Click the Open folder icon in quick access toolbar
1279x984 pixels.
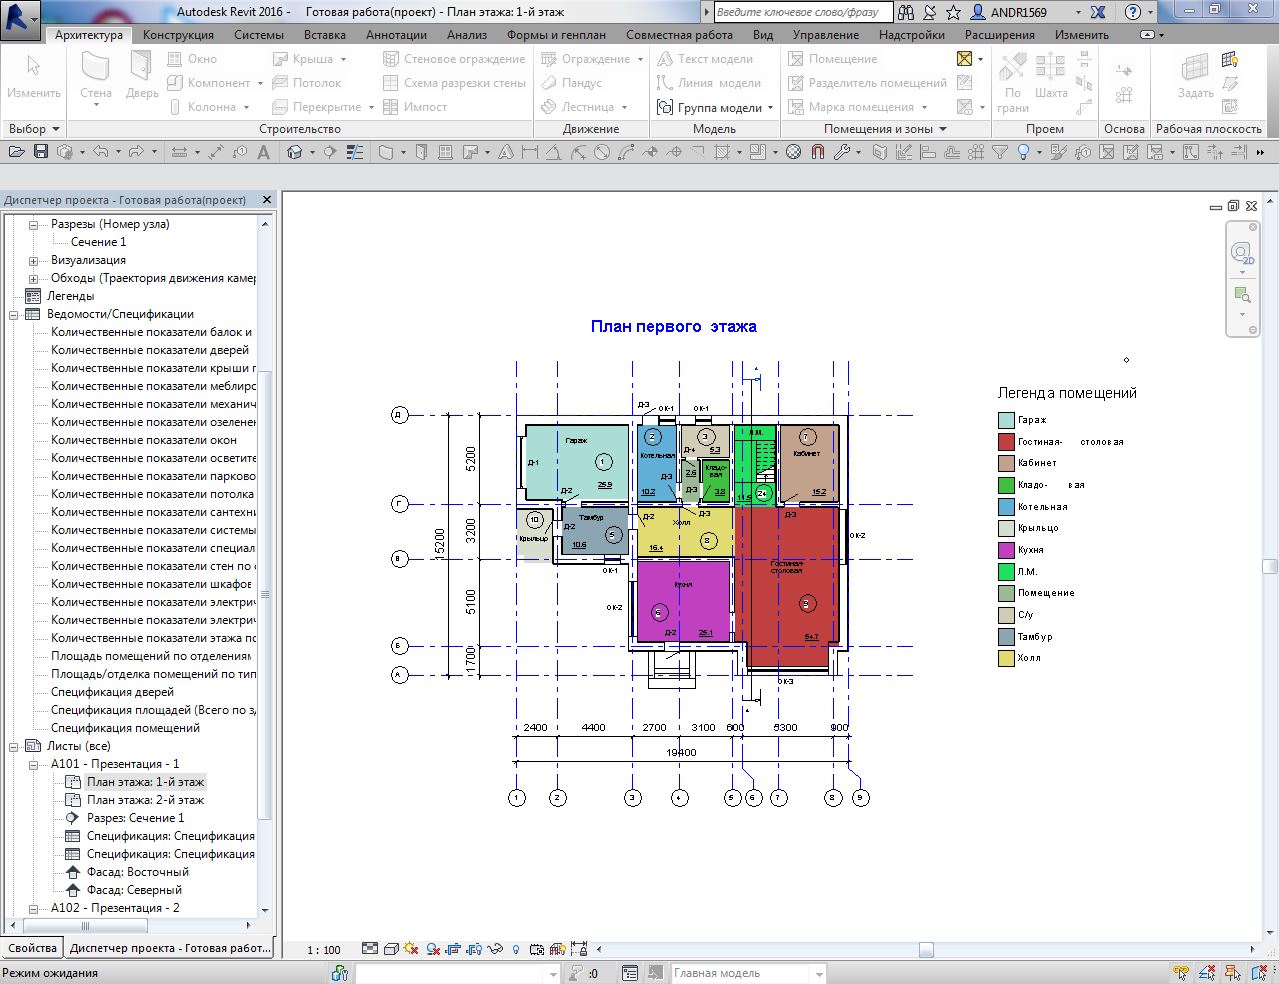pos(15,152)
